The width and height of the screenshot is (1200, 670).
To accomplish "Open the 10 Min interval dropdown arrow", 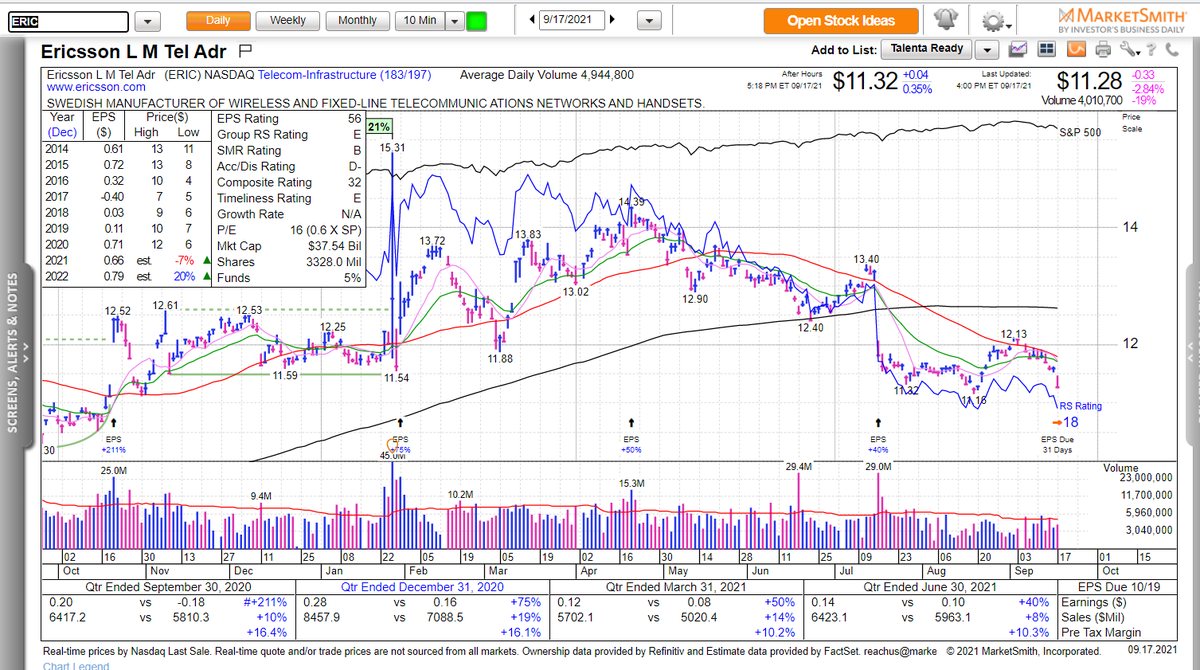I will pyautogui.click(x=453, y=20).
